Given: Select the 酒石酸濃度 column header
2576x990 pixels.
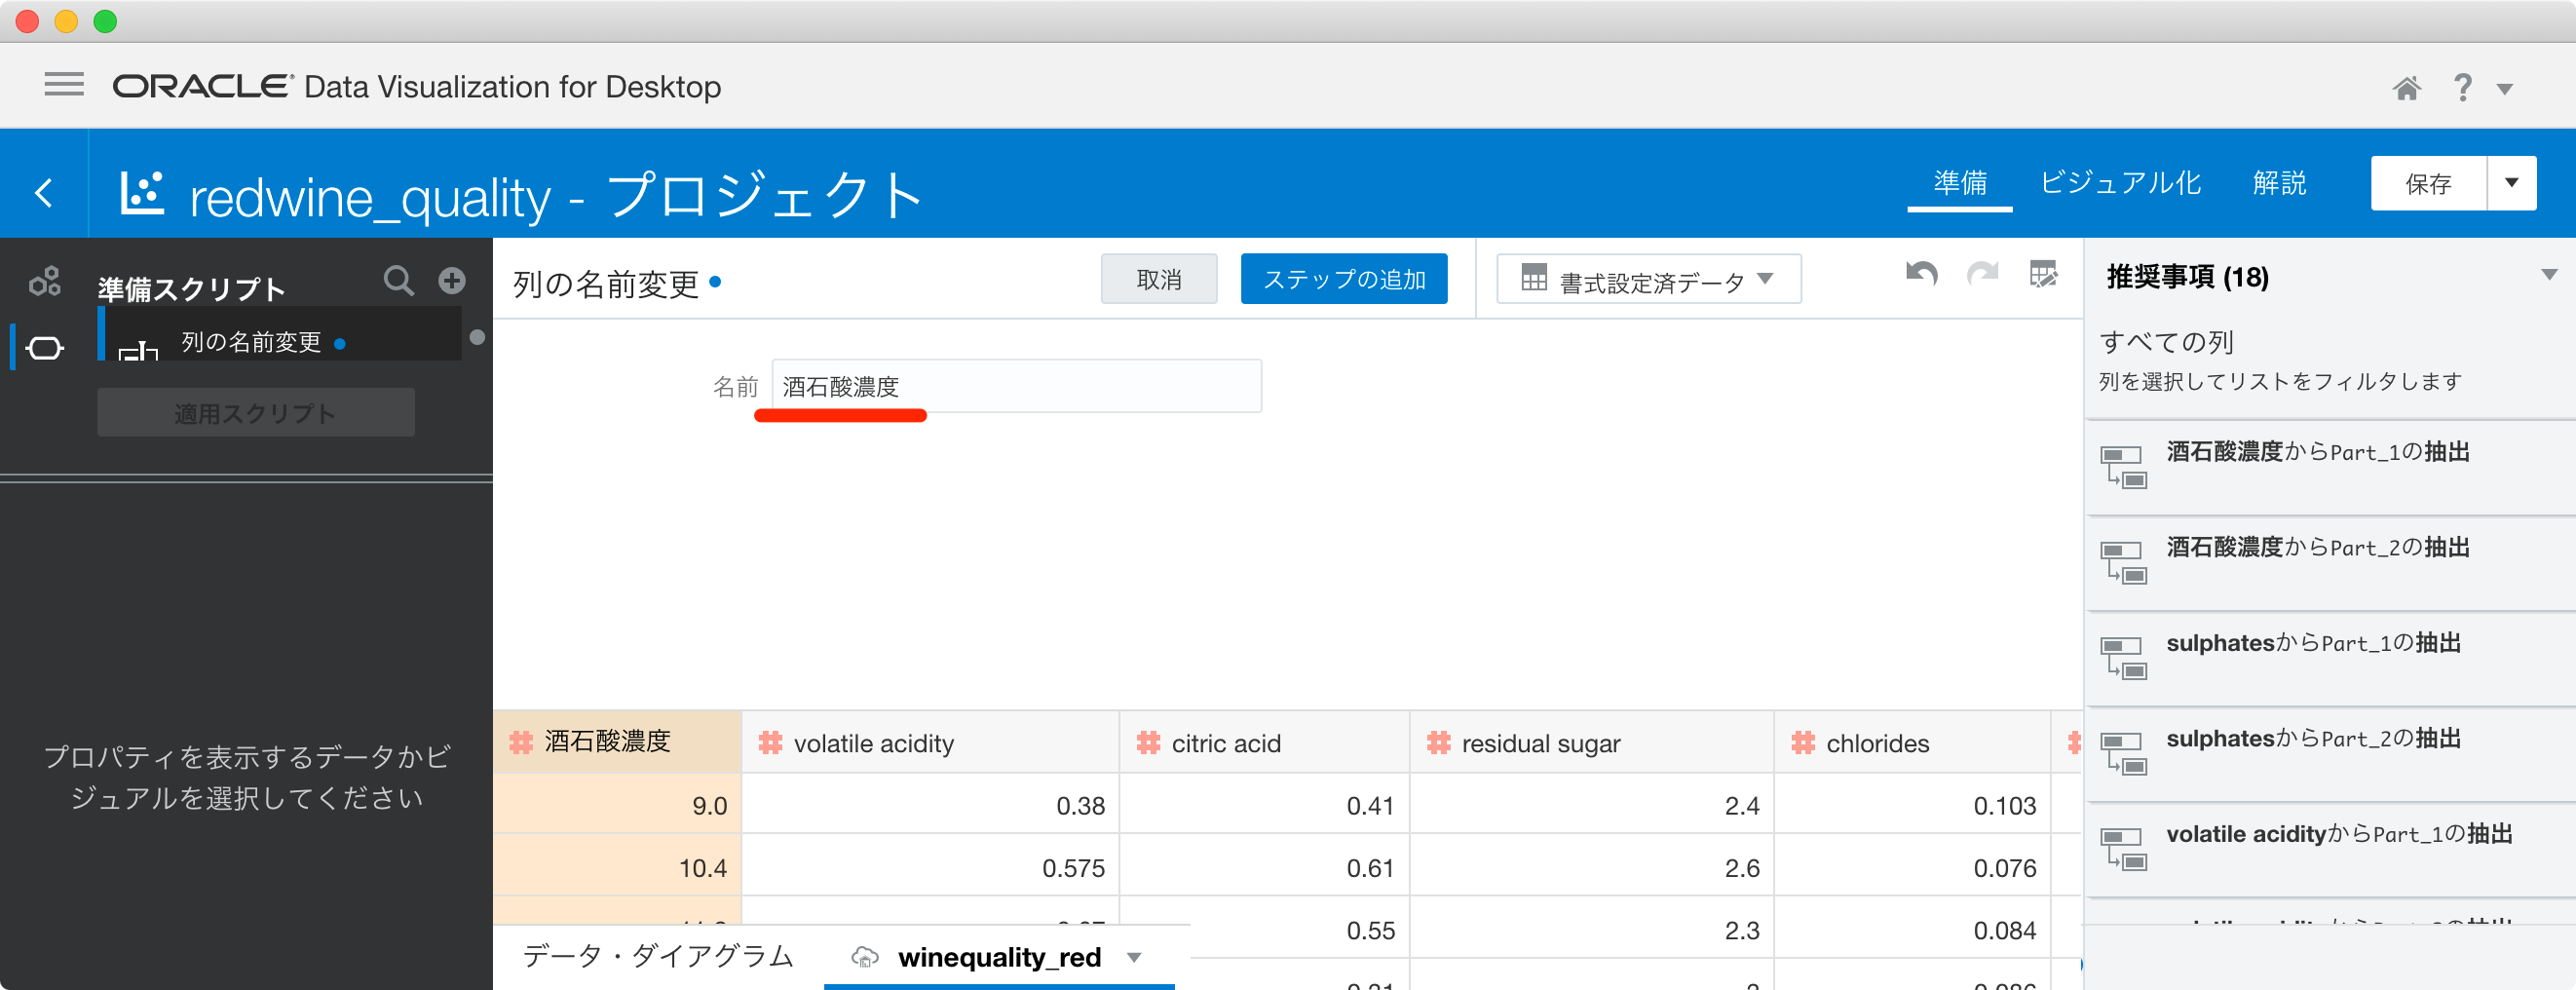Looking at the screenshot, I should point(617,742).
